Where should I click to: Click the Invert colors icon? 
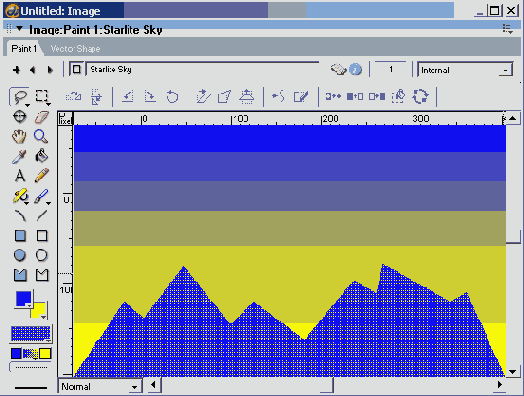tap(333, 97)
